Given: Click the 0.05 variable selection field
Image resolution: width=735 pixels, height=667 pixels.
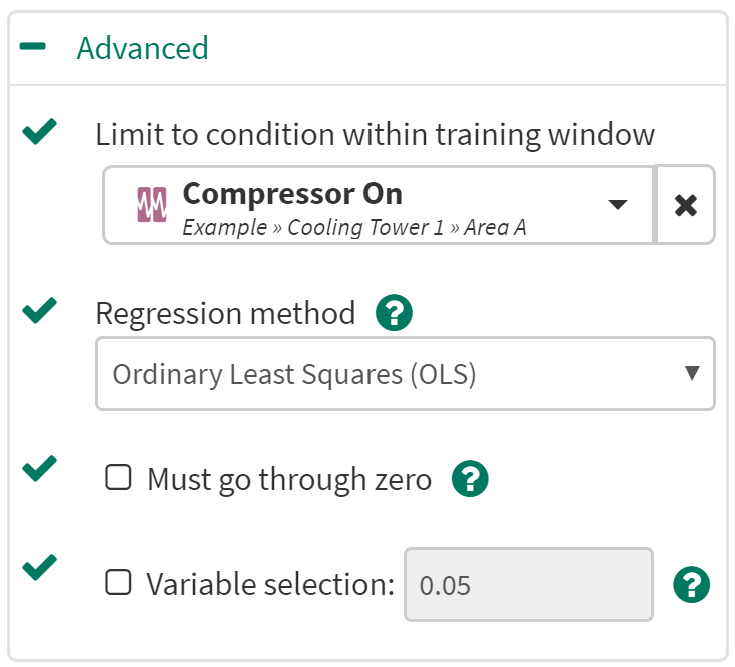Looking at the screenshot, I should [528, 584].
